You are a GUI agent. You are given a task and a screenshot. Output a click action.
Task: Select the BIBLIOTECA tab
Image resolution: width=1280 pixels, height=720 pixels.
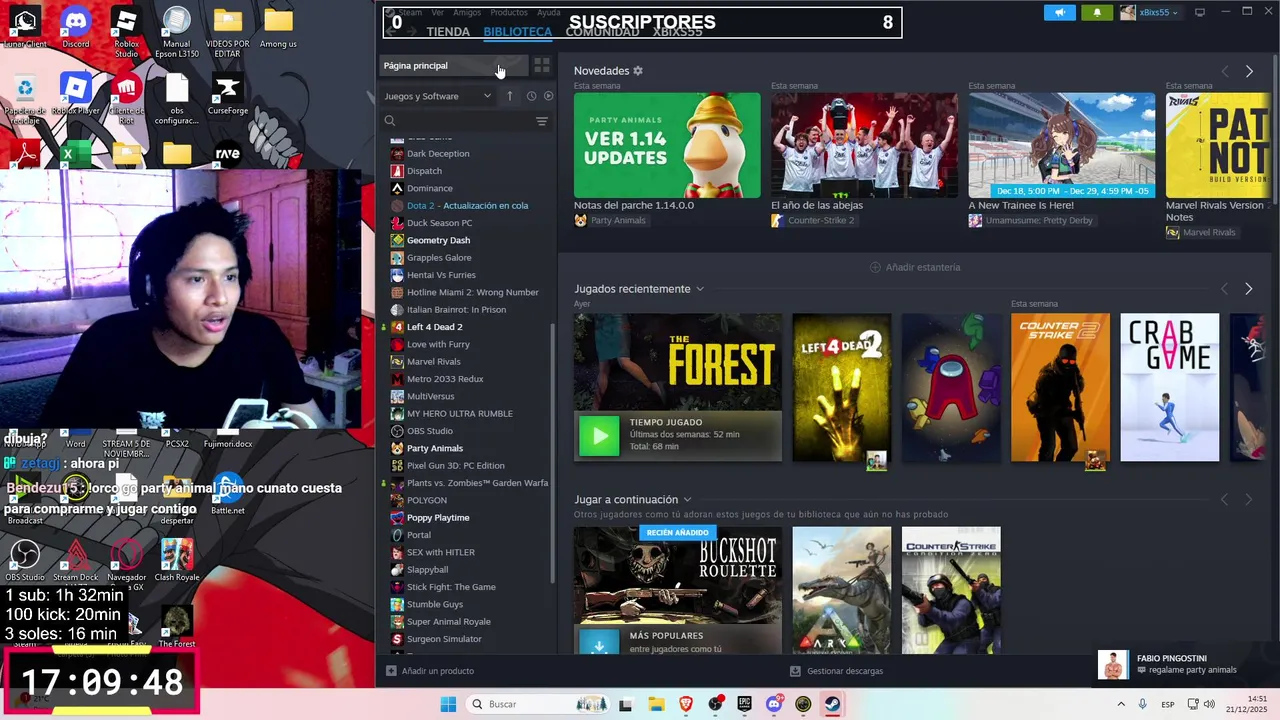(518, 32)
